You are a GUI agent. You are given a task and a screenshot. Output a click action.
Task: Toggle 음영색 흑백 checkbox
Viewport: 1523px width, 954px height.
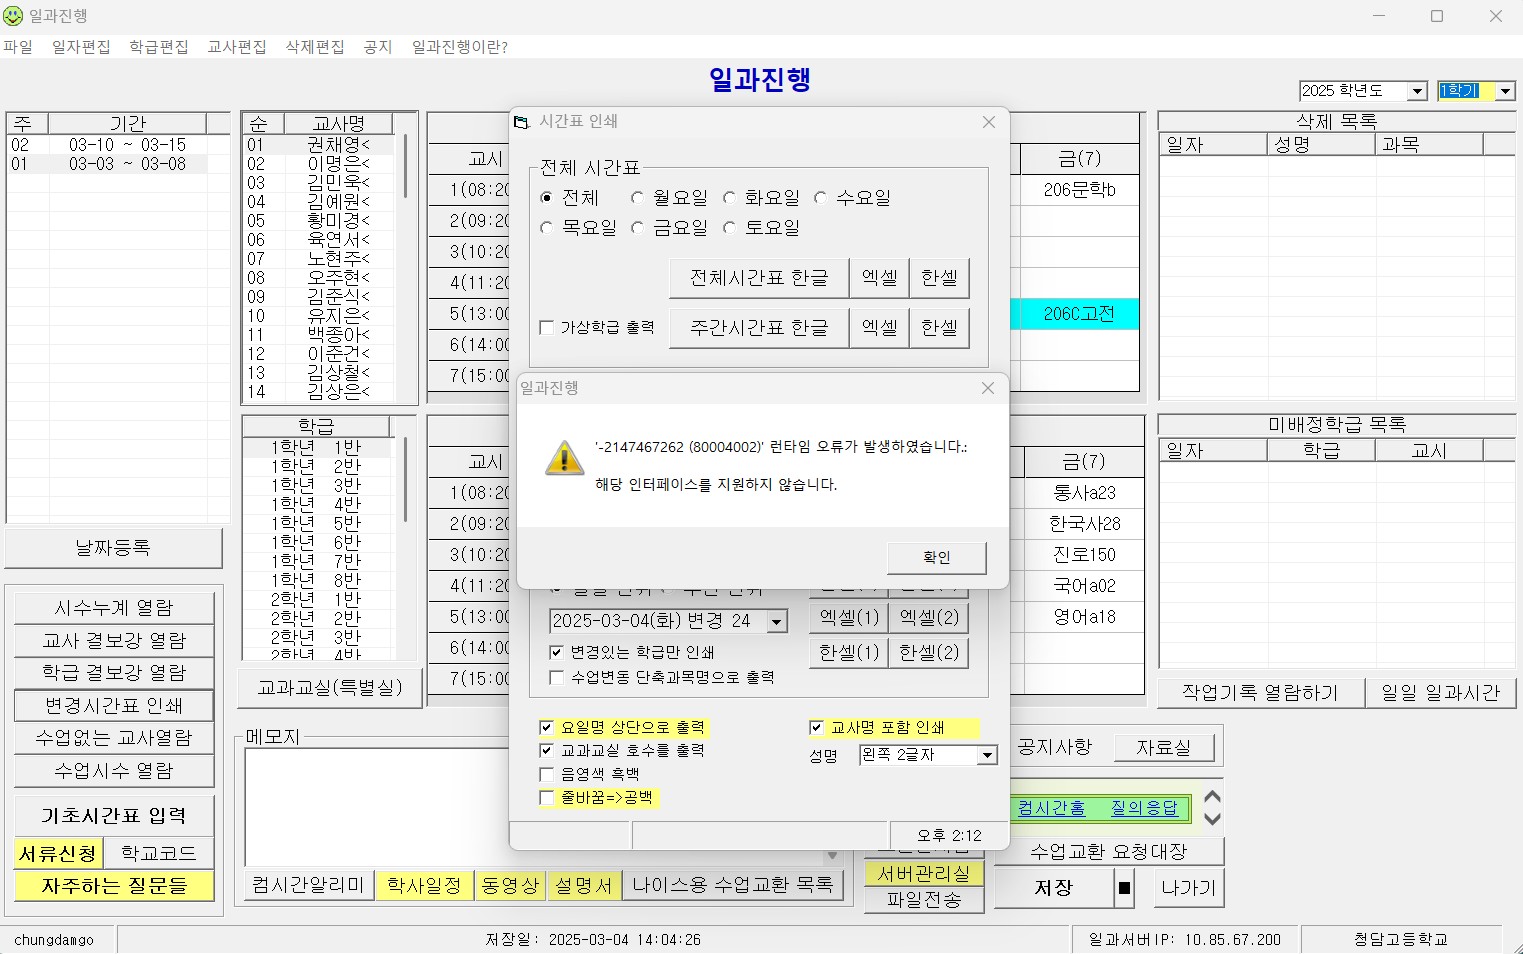(546, 774)
